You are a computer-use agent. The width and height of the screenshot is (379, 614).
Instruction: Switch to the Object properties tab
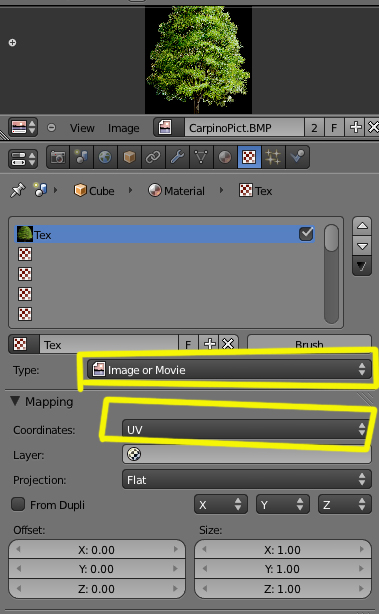pyautogui.click(x=129, y=157)
